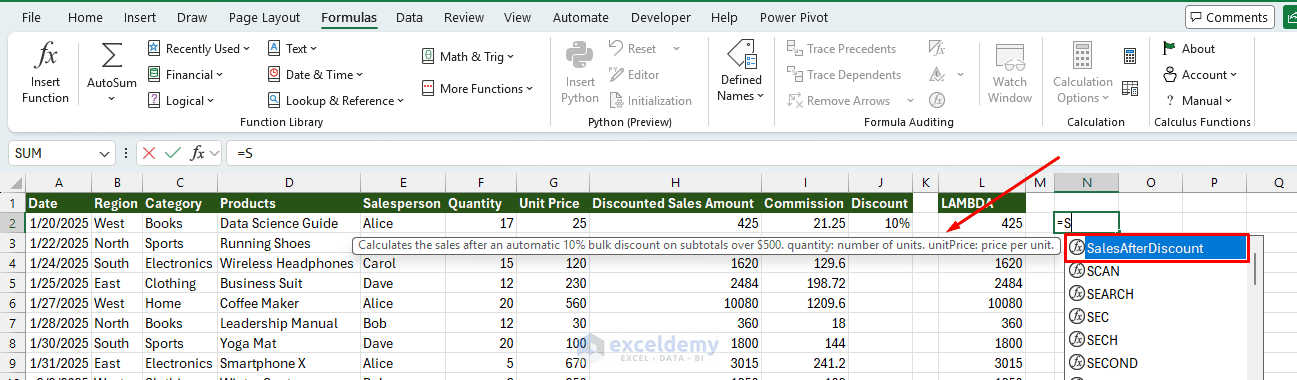Click the Python Reset button
This screenshot has height=380, width=1297.
[632, 48]
